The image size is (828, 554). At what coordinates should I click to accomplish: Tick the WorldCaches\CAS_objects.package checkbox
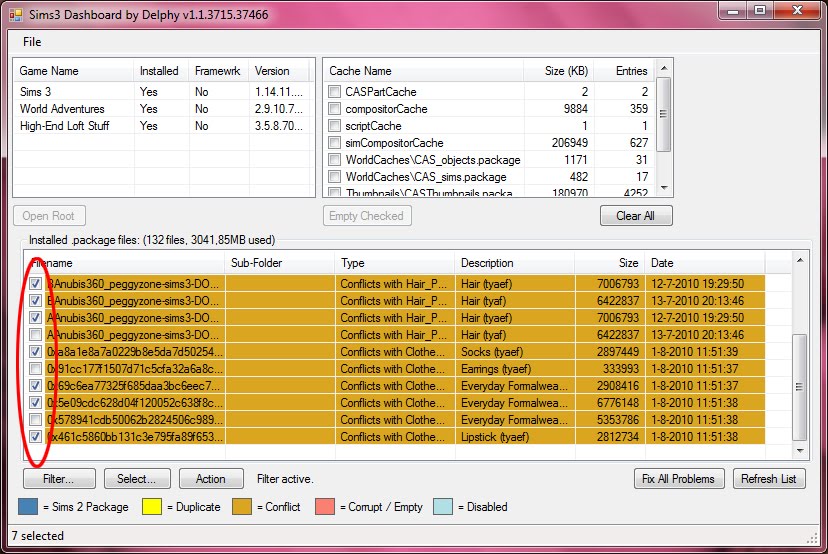click(334, 159)
